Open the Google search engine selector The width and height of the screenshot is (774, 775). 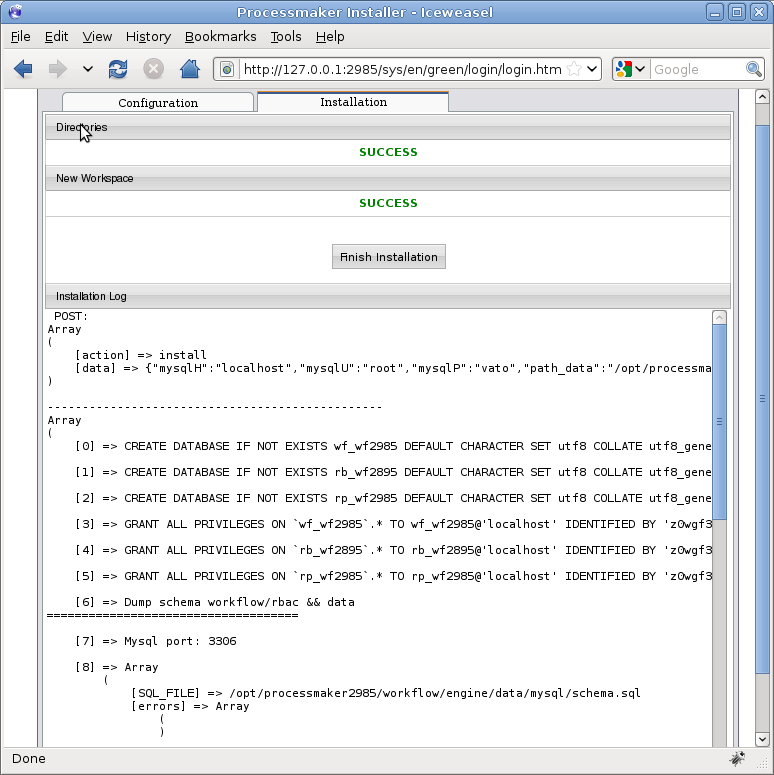tap(631, 69)
